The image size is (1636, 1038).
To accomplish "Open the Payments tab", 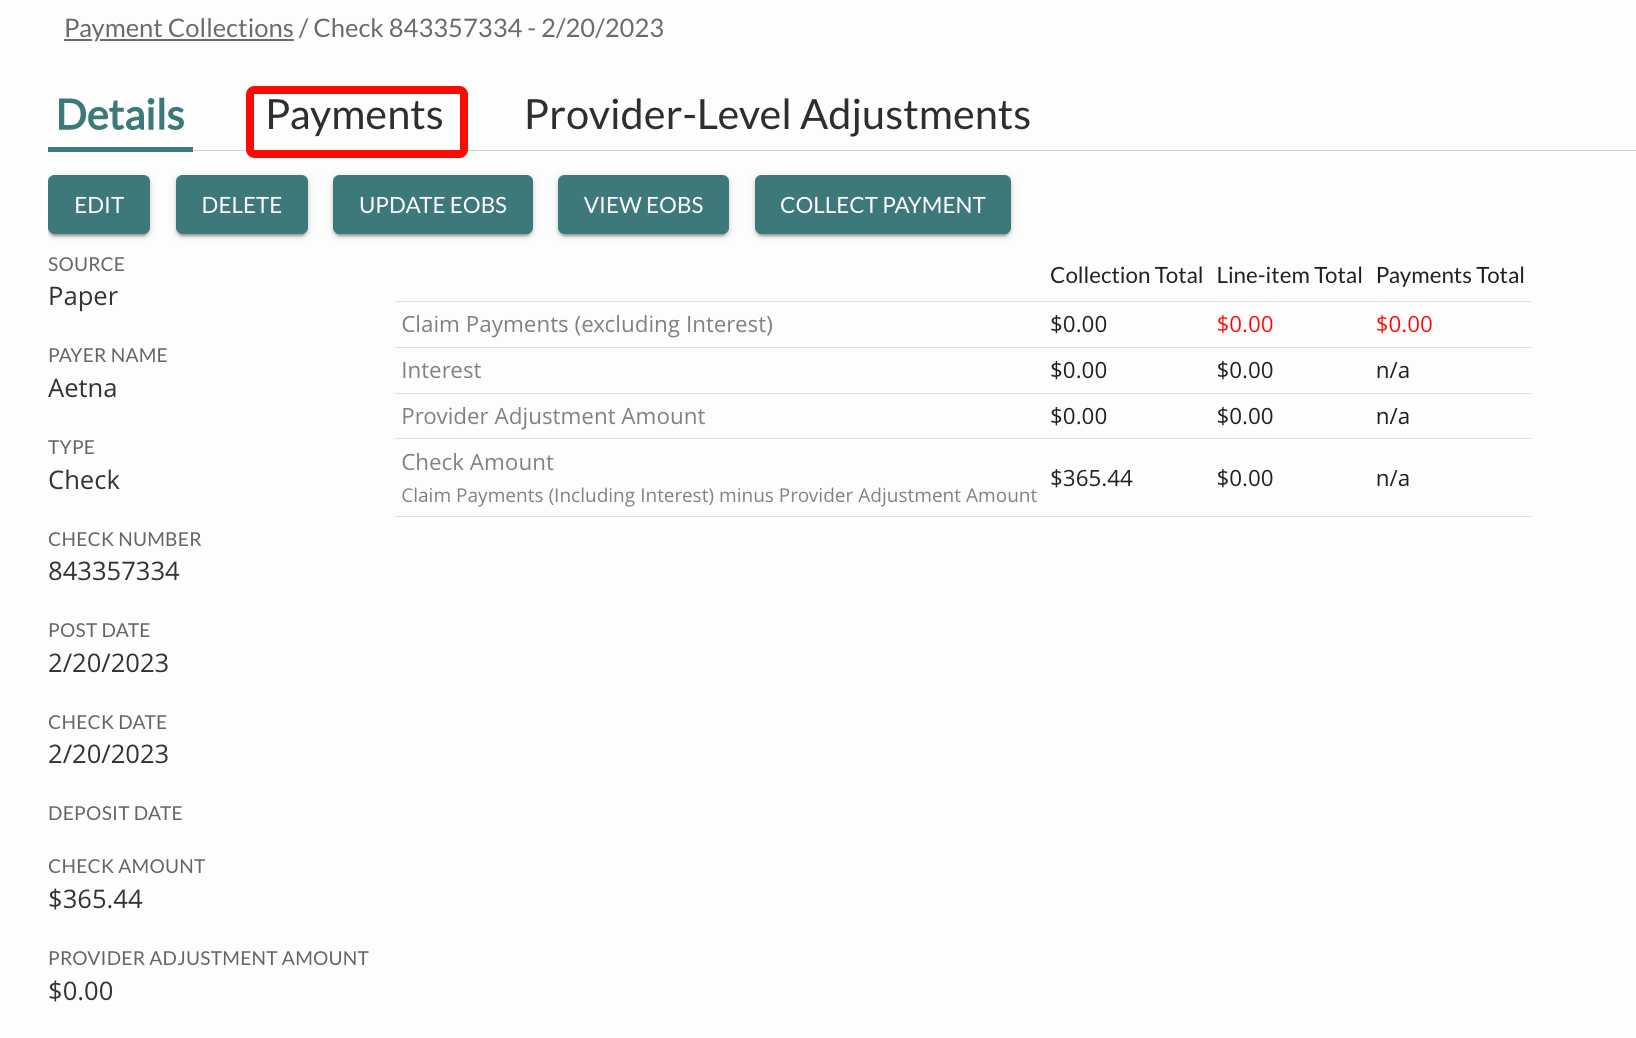I will 355,116.
